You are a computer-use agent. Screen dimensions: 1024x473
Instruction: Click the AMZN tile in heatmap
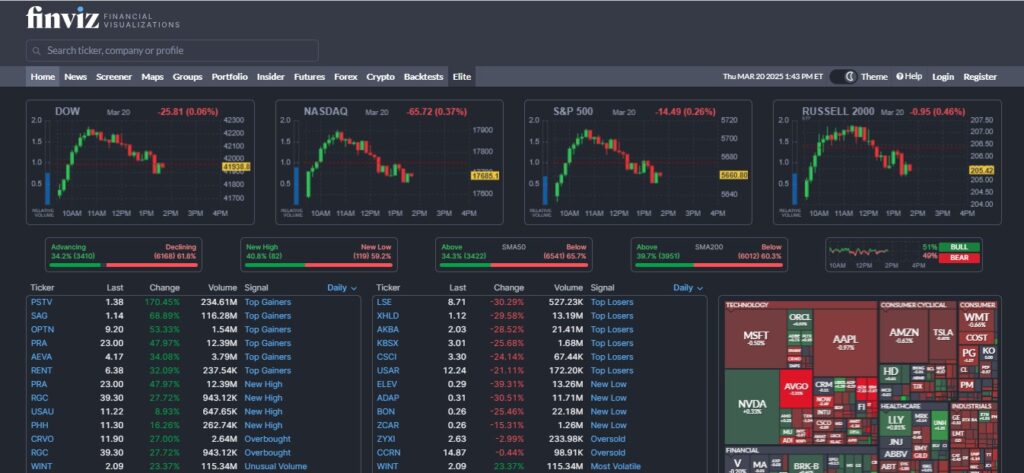pyautogui.click(x=904, y=335)
